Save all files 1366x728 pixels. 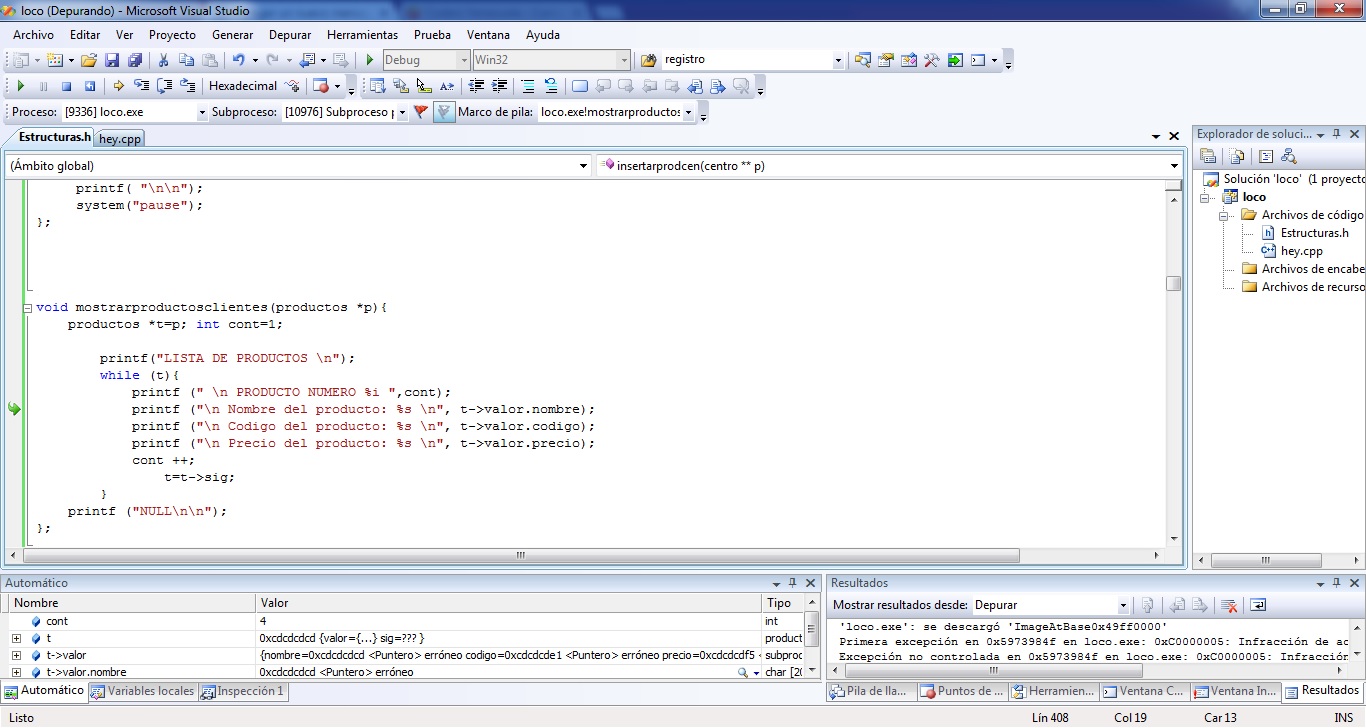coord(134,60)
